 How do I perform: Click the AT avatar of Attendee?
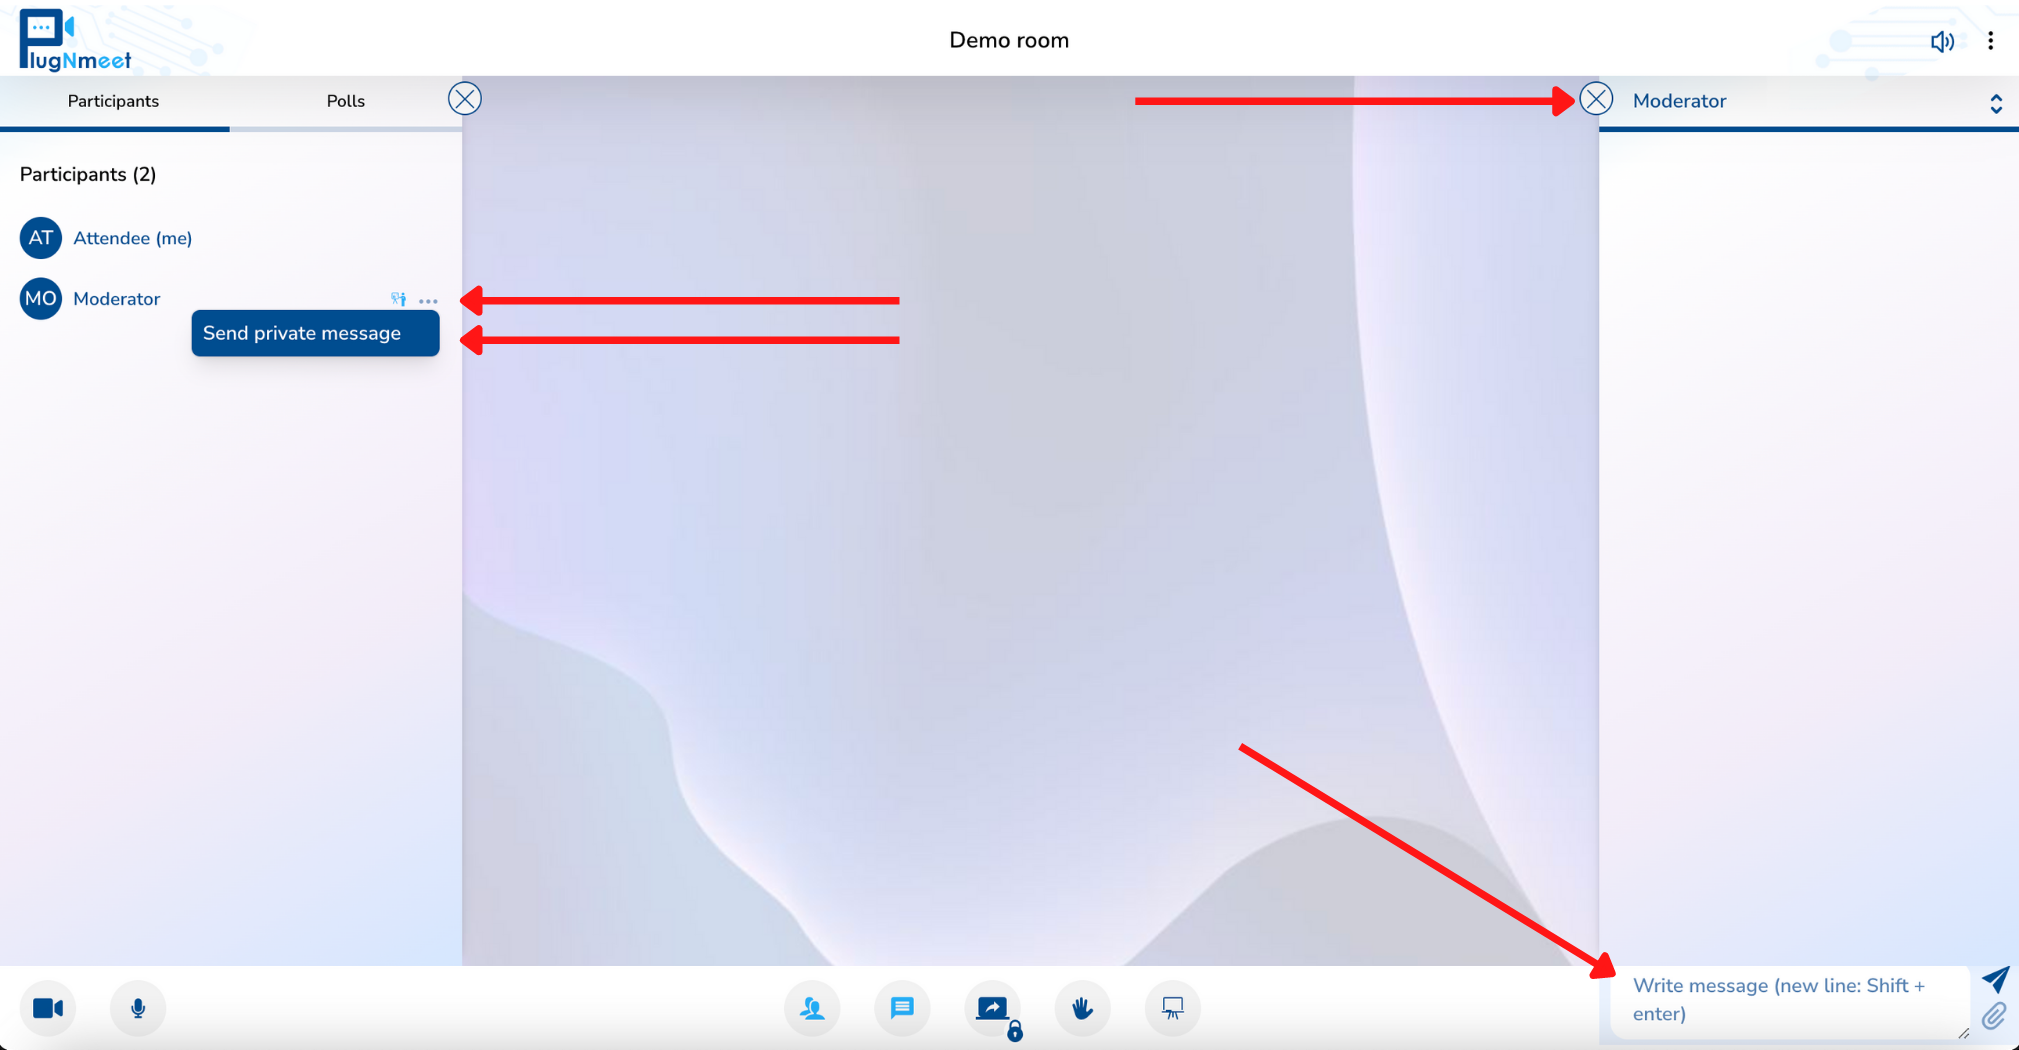point(41,238)
